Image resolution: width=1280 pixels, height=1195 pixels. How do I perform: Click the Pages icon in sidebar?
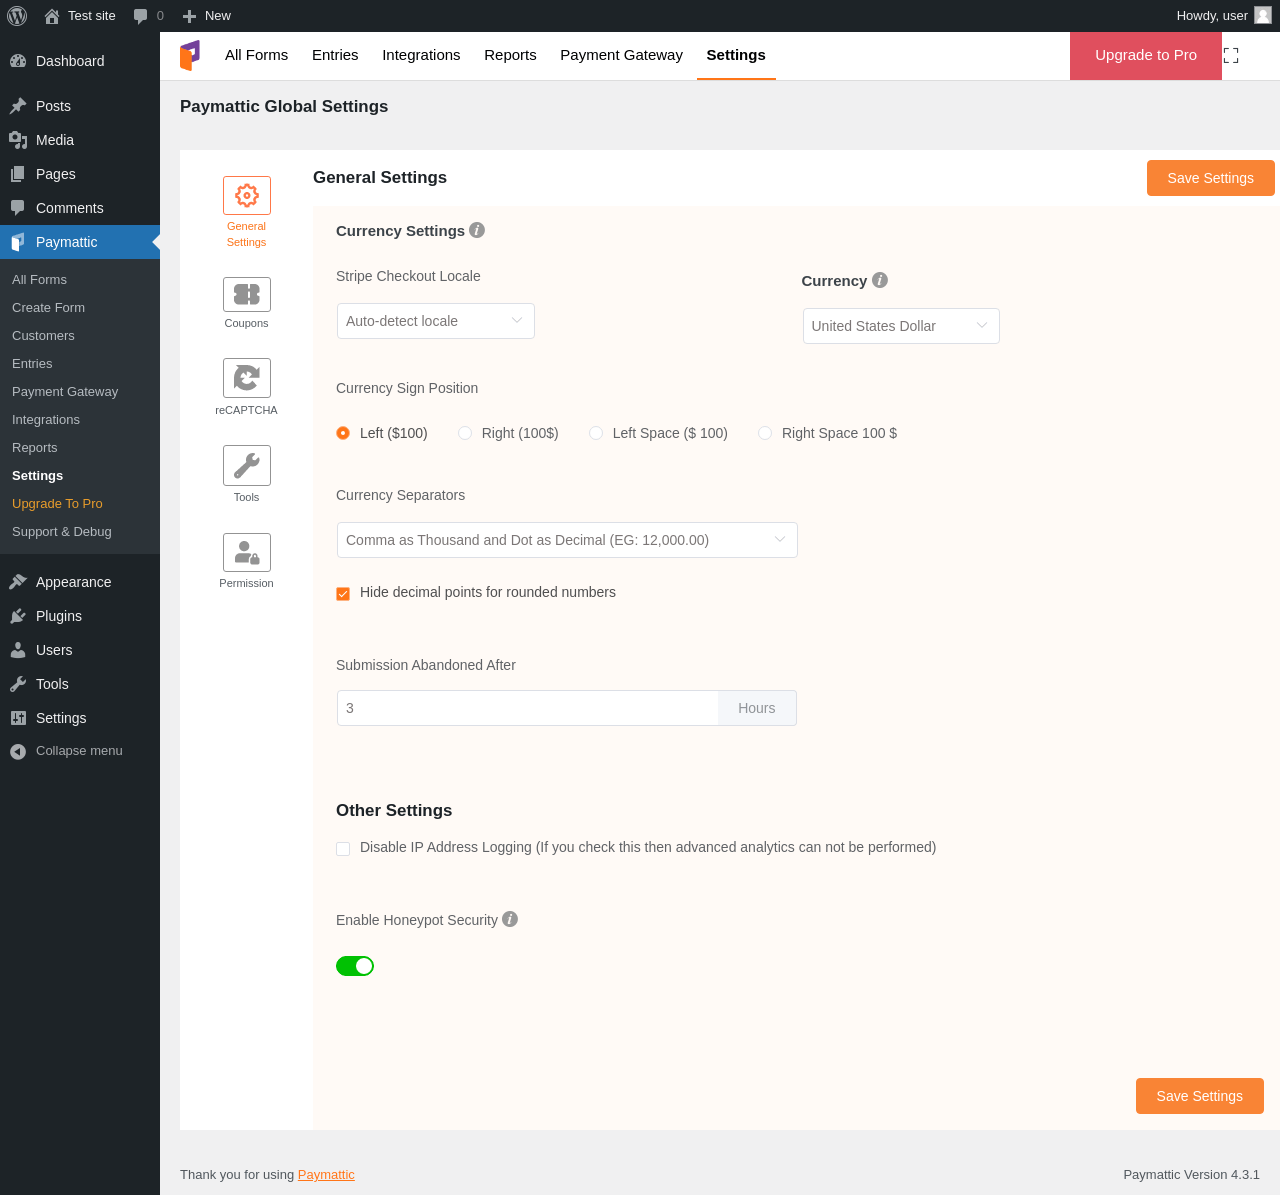[x=18, y=174]
